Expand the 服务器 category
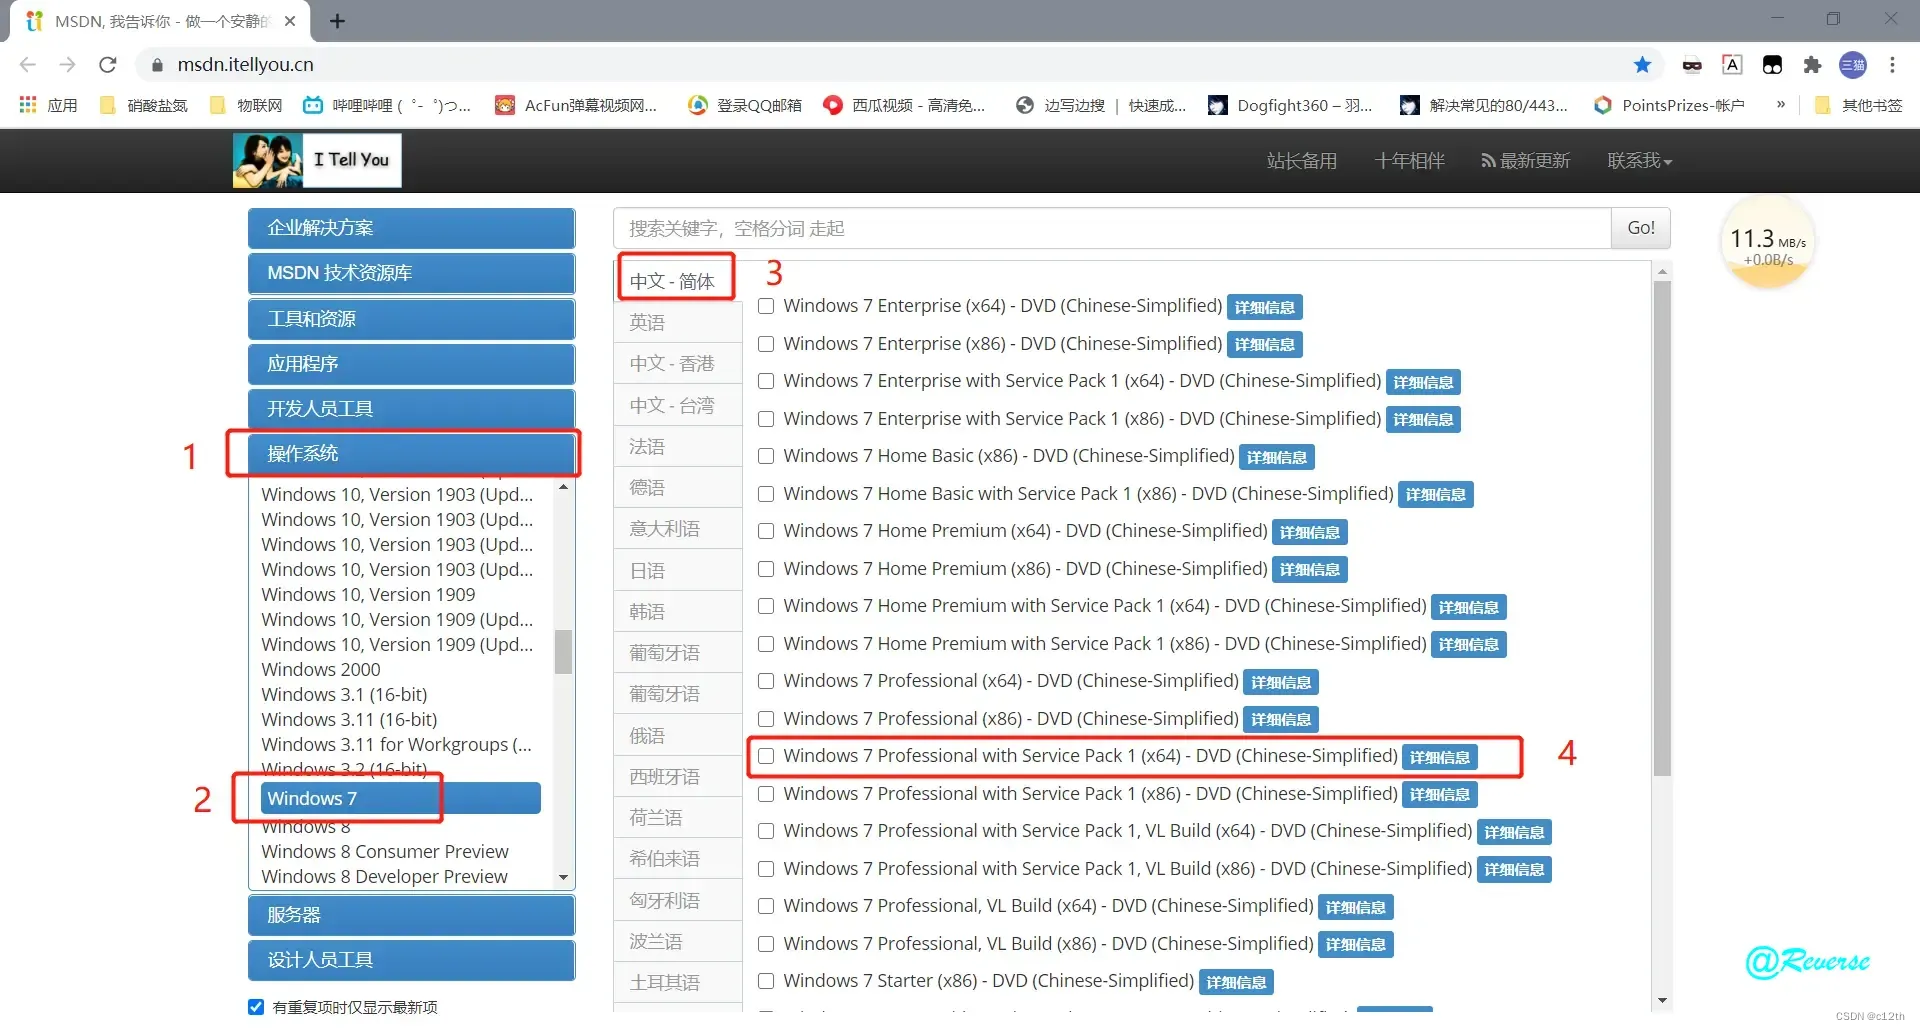Screen dimensions: 1920x1030 coord(411,915)
